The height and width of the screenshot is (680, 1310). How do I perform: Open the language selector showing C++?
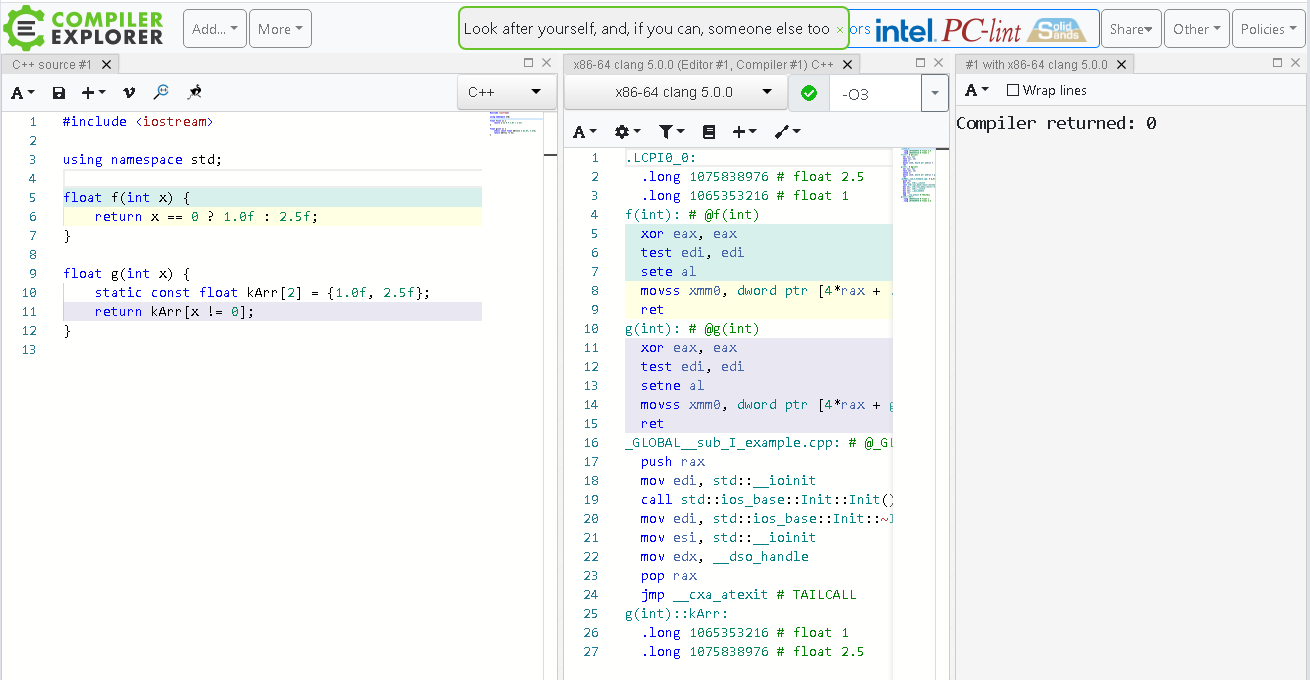pyautogui.click(x=506, y=91)
